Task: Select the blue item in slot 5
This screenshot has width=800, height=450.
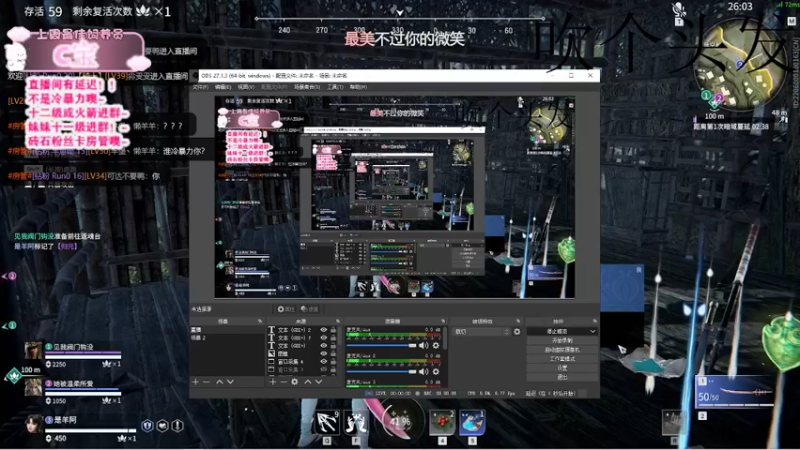Action: 472,421
